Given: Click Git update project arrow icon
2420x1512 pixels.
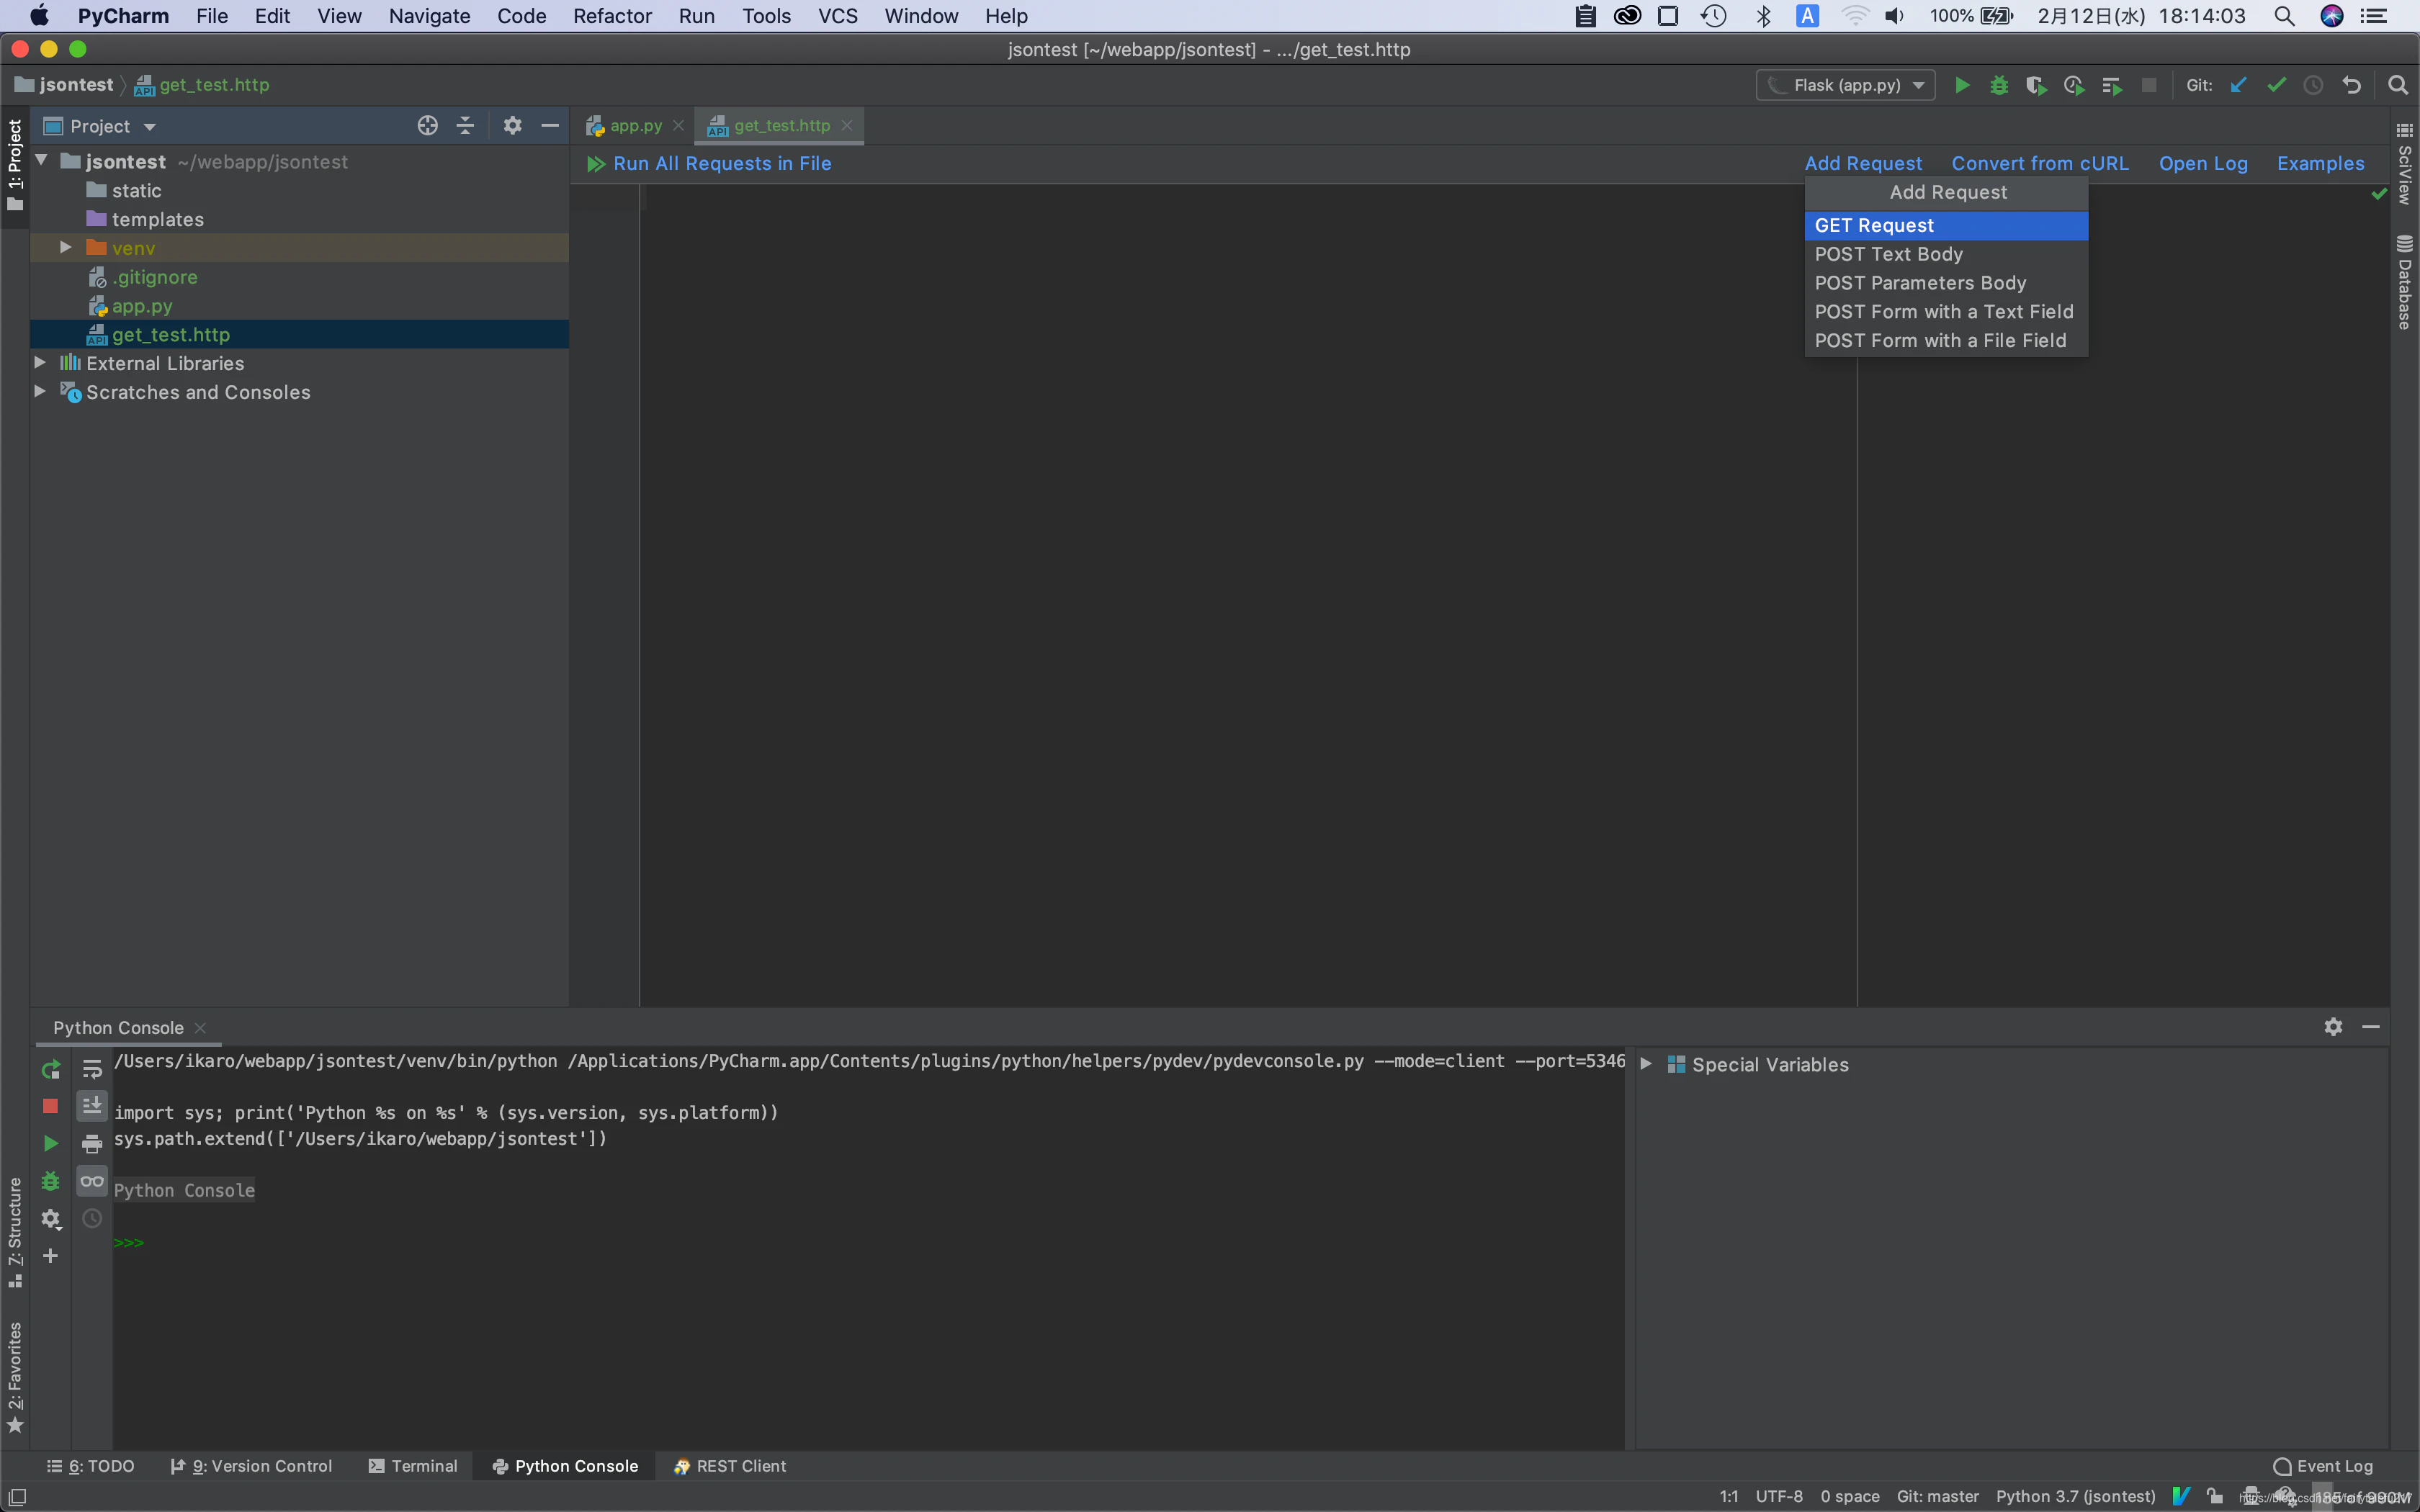Looking at the screenshot, I should point(2239,85).
